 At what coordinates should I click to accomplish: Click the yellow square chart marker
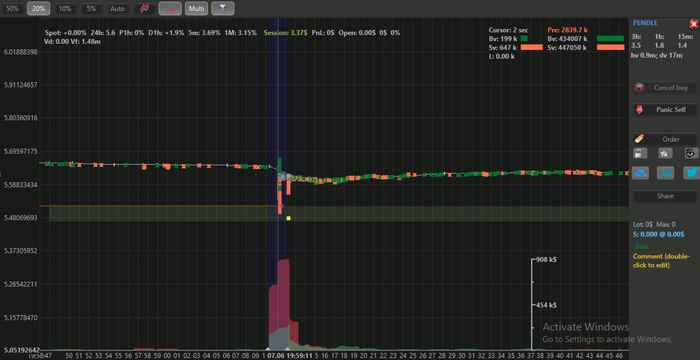pos(289,218)
